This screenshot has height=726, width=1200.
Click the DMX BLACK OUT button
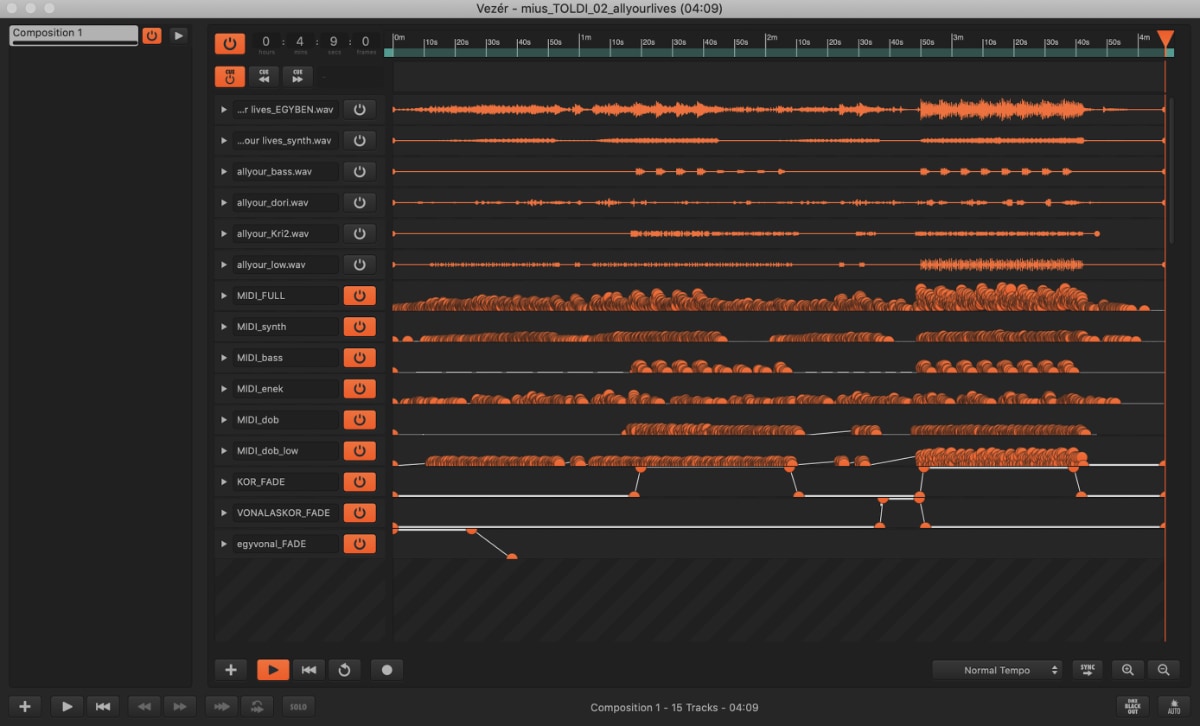coord(1132,706)
